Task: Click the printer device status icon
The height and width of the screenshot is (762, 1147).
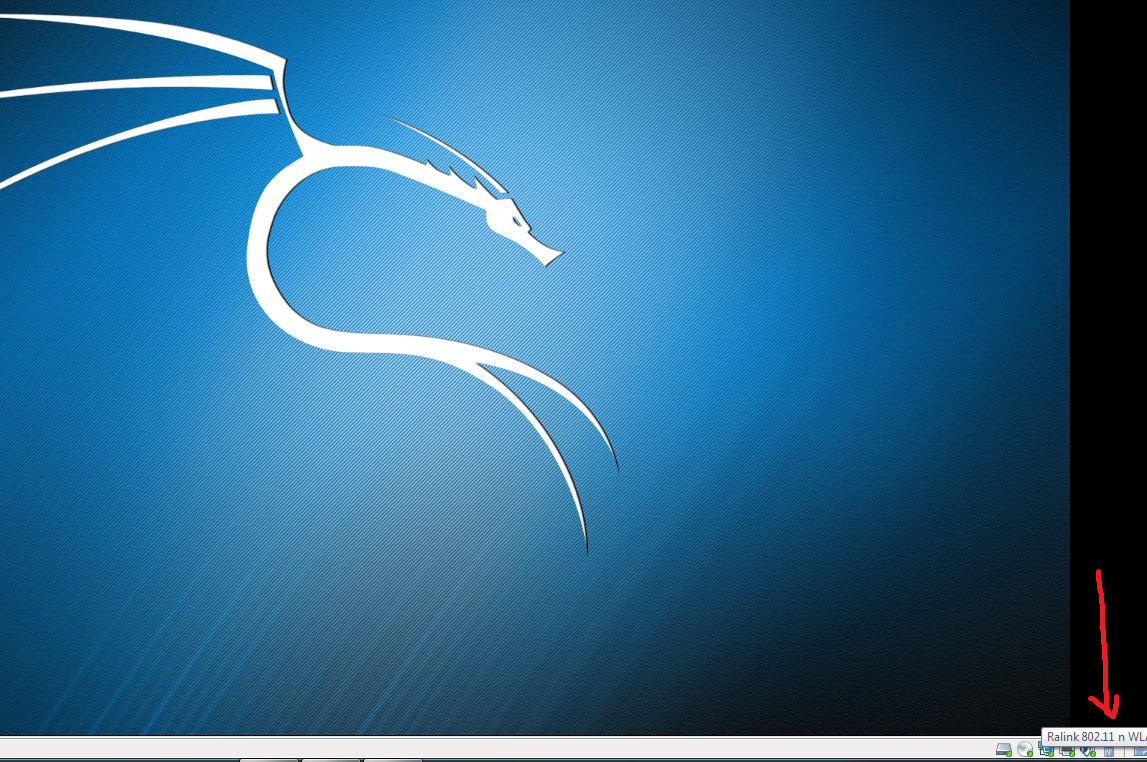Action: (1067, 752)
